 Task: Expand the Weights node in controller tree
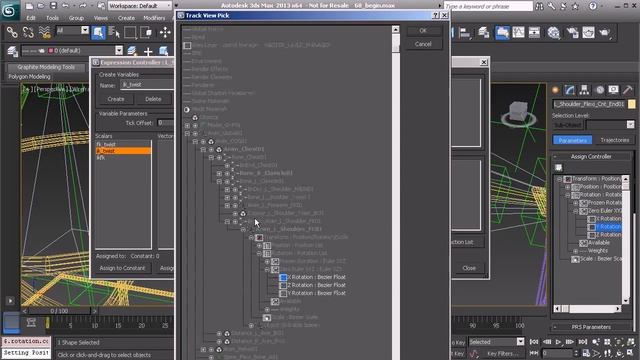576,251
